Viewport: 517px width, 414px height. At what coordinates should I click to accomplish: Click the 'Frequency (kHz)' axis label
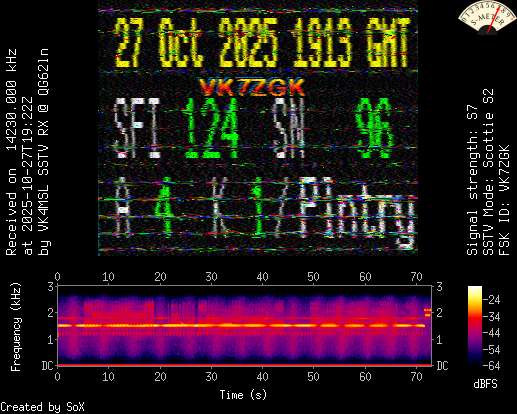click(x=16, y=327)
